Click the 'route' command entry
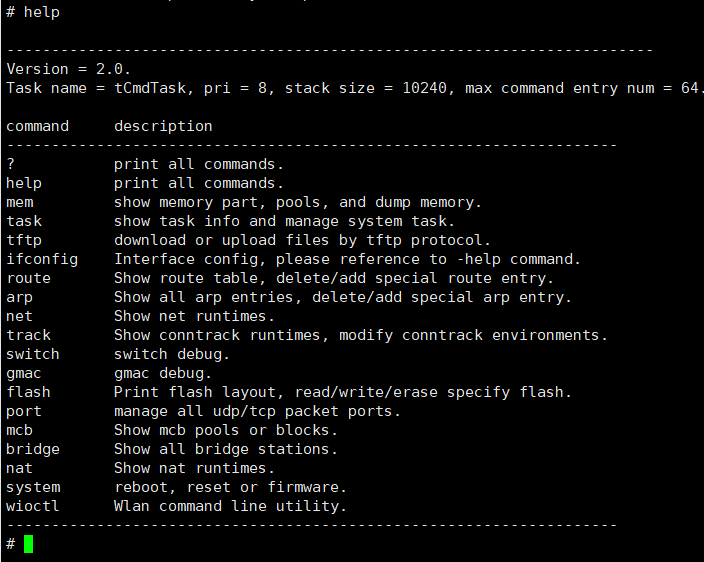 pyautogui.click(x=29, y=278)
